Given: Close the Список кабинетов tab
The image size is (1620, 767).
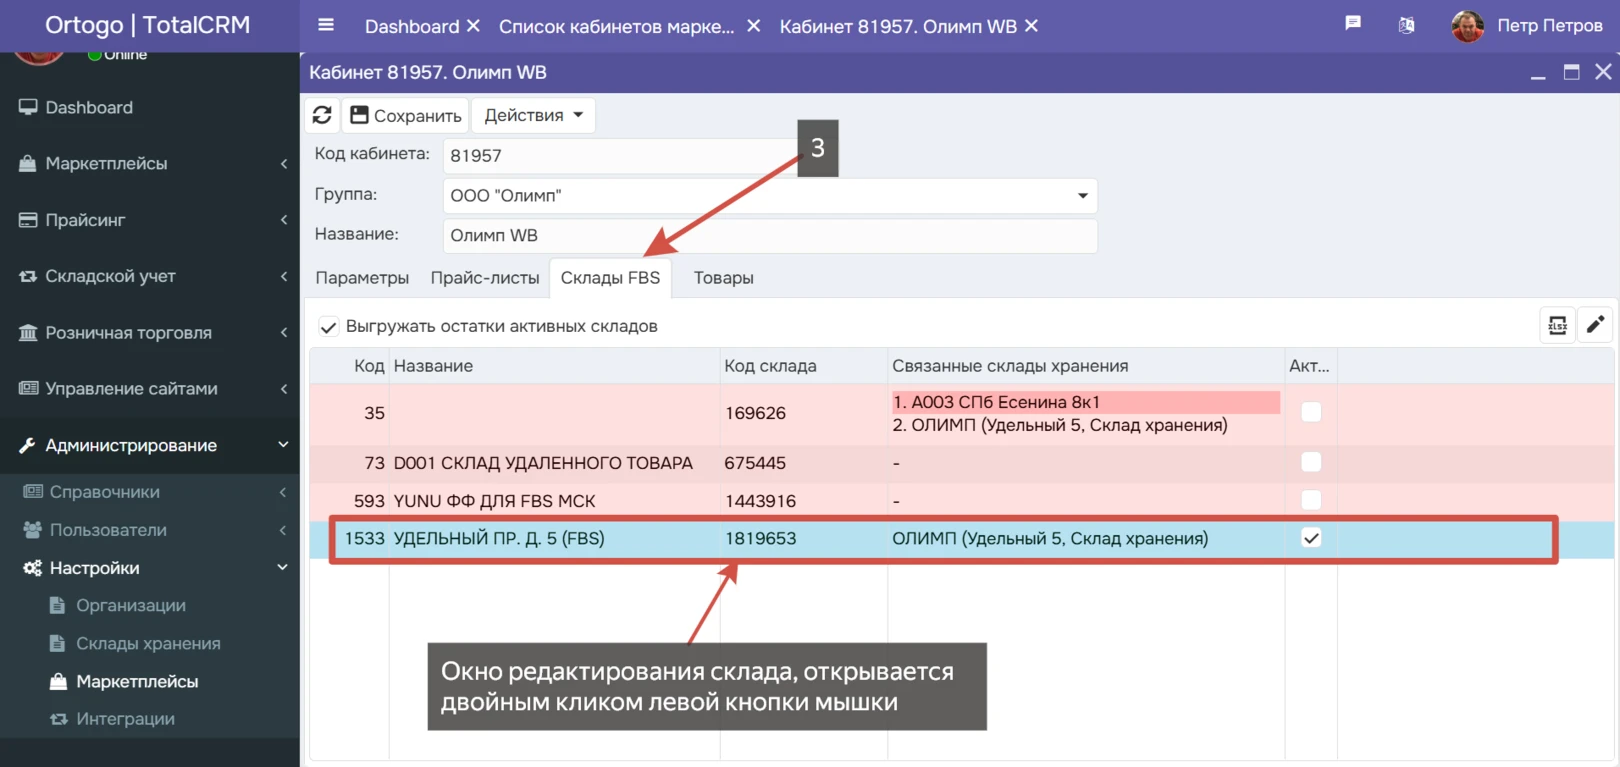Looking at the screenshot, I should 754,26.
